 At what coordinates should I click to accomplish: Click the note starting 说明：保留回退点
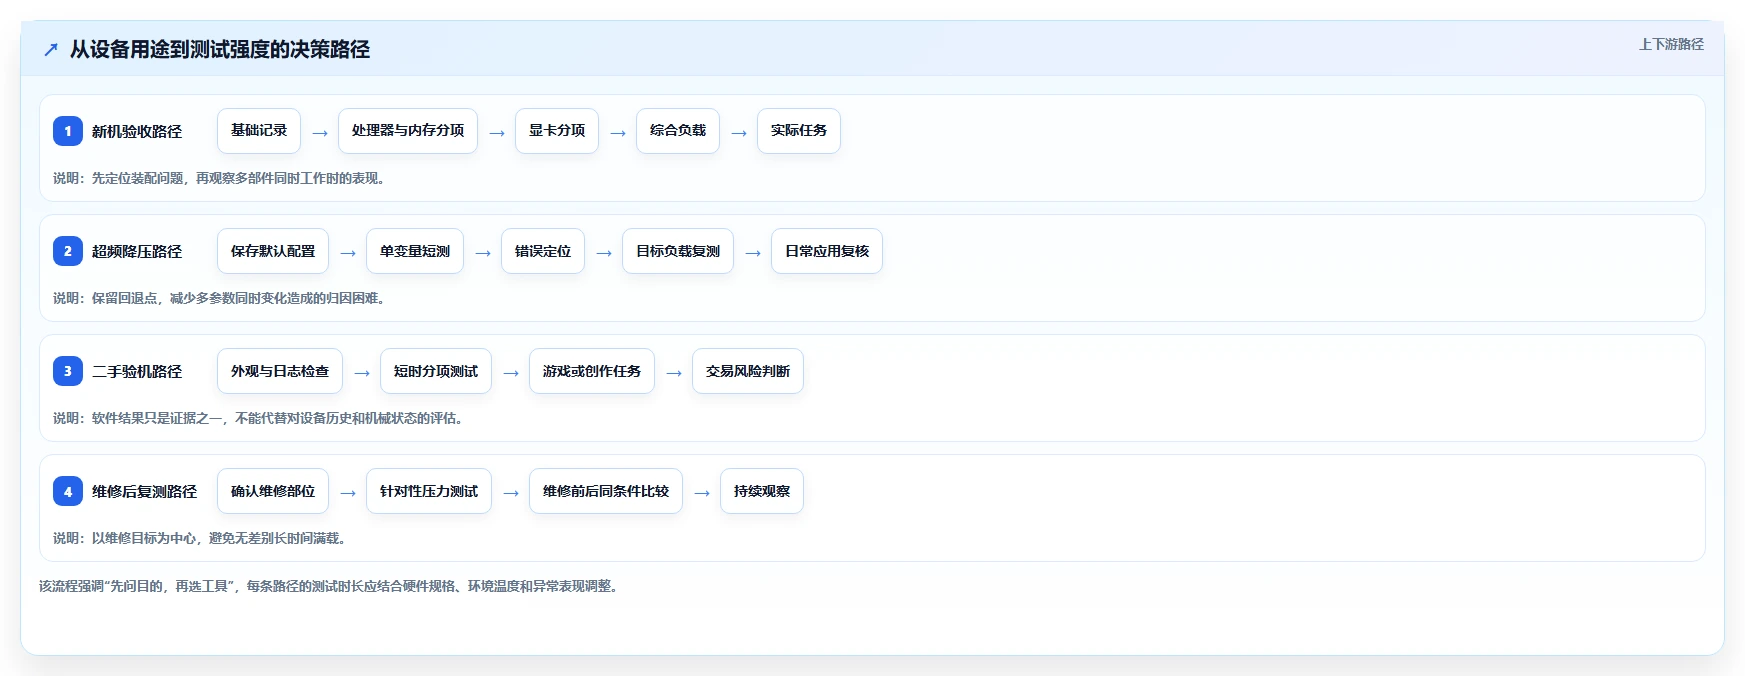[x=221, y=298]
